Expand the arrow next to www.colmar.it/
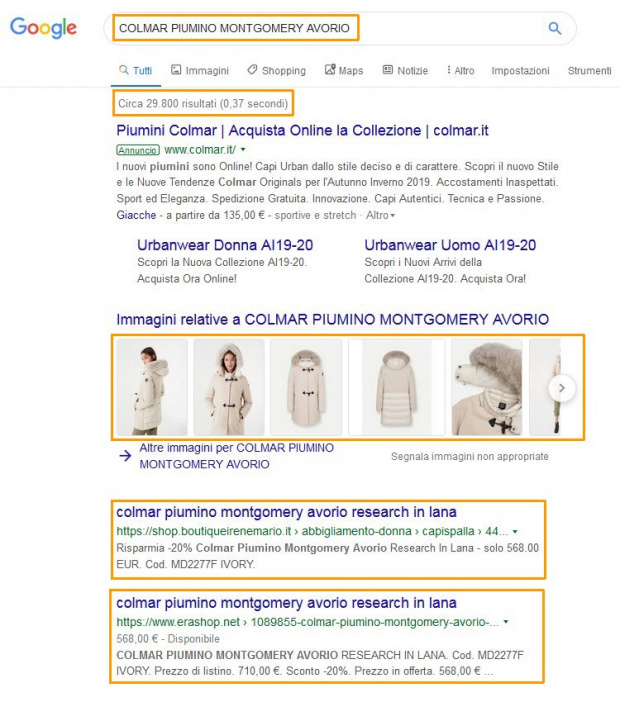The width and height of the screenshot is (620, 702). point(243,150)
